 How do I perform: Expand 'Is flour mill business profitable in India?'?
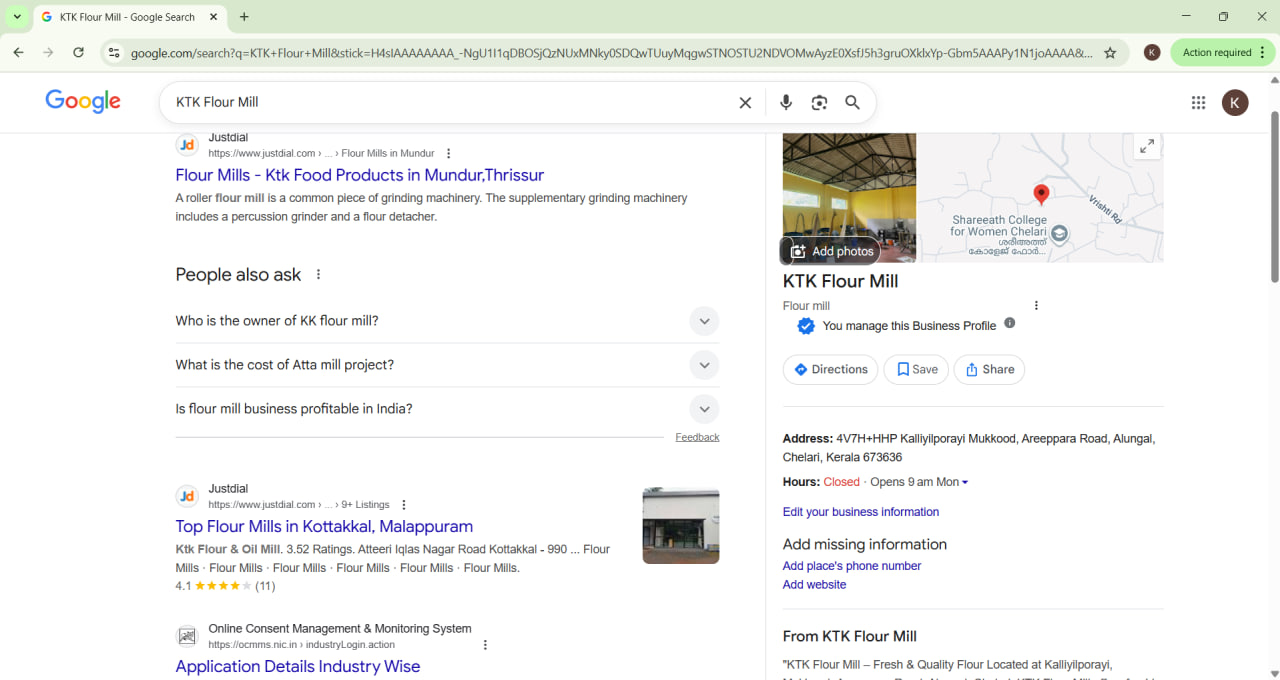coord(704,409)
